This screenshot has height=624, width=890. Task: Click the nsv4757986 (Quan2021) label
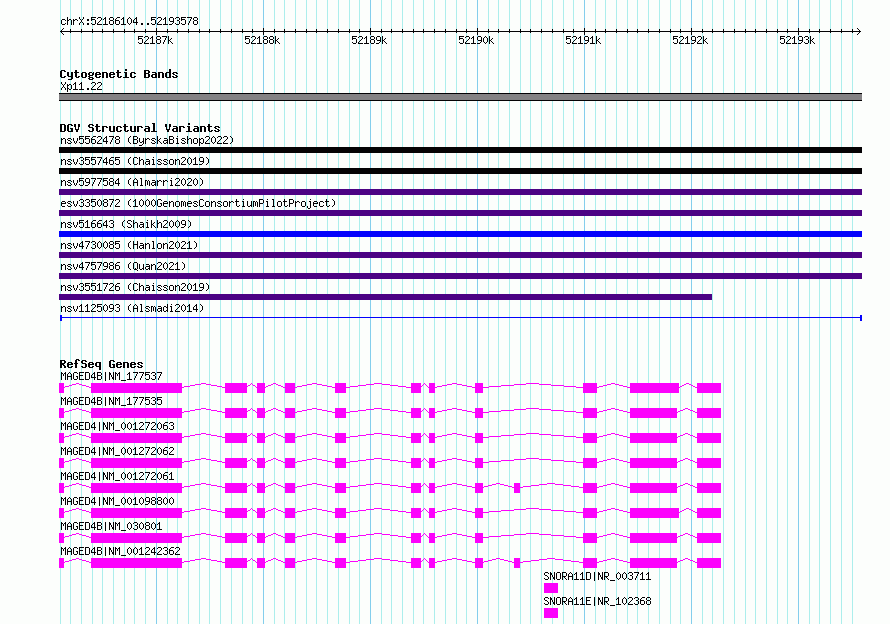123,266
